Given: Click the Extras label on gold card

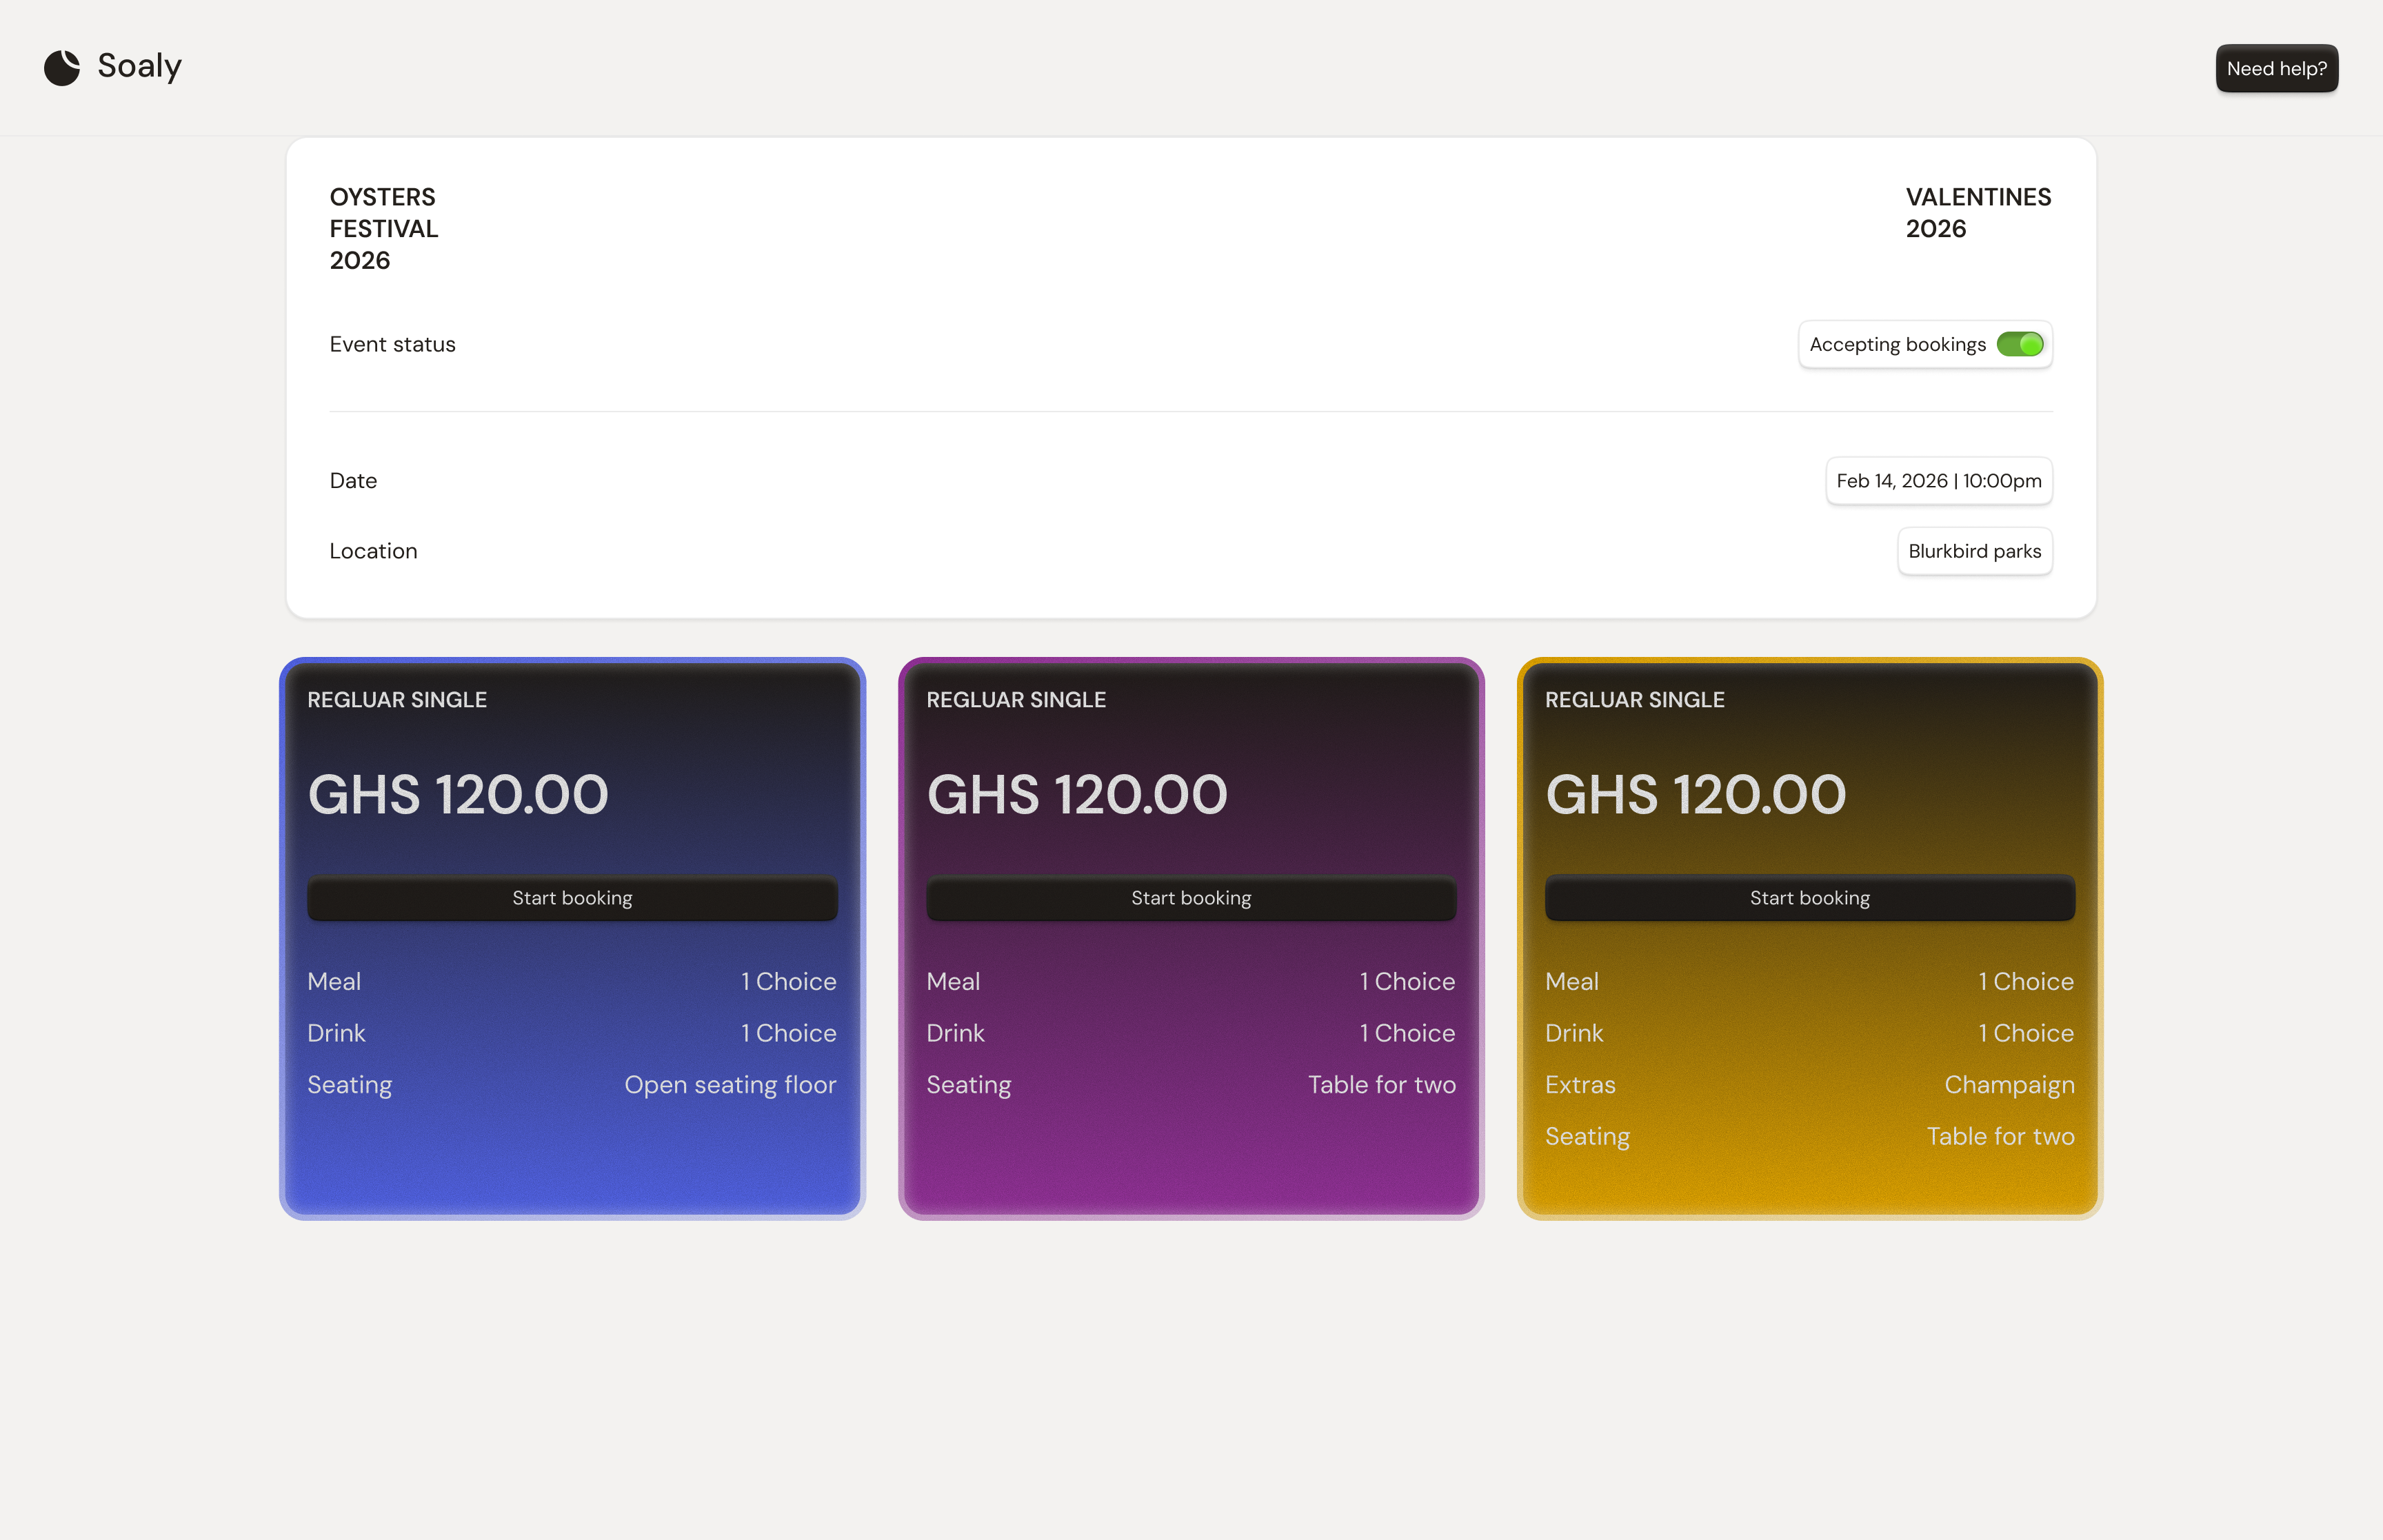Looking at the screenshot, I should (1580, 1085).
